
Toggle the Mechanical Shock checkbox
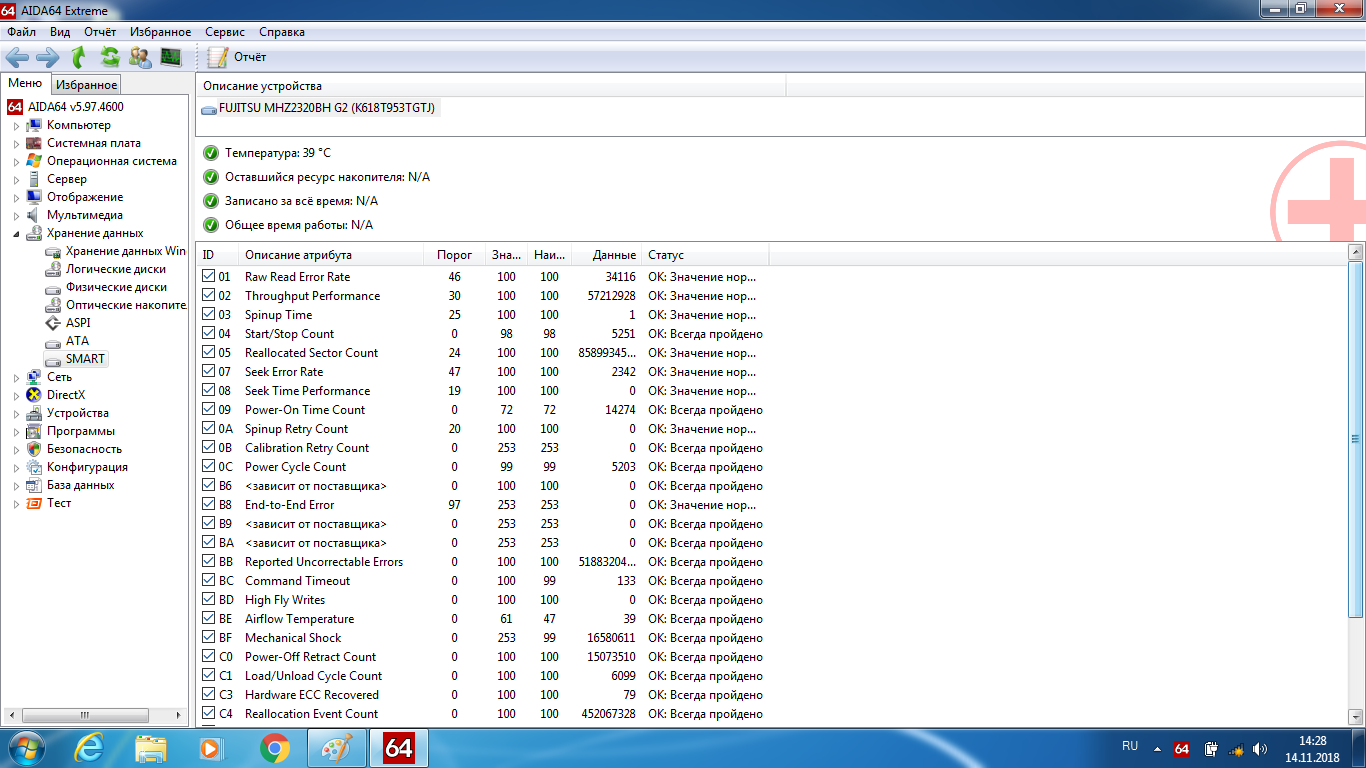[x=208, y=637]
